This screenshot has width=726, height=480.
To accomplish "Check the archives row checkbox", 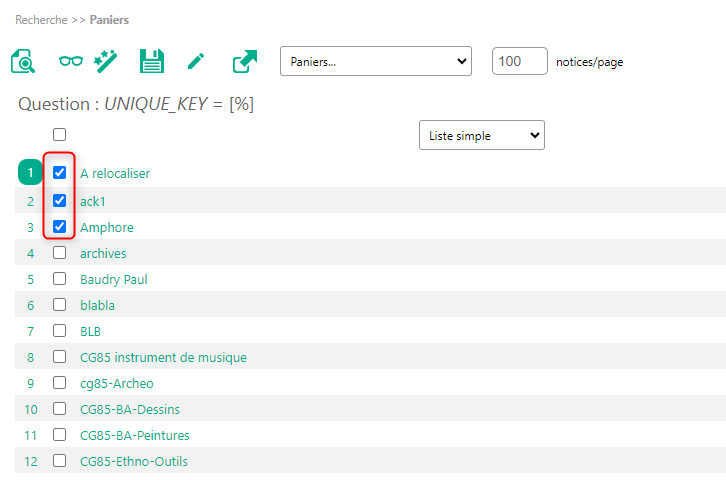I will click(x=59, y=253).
